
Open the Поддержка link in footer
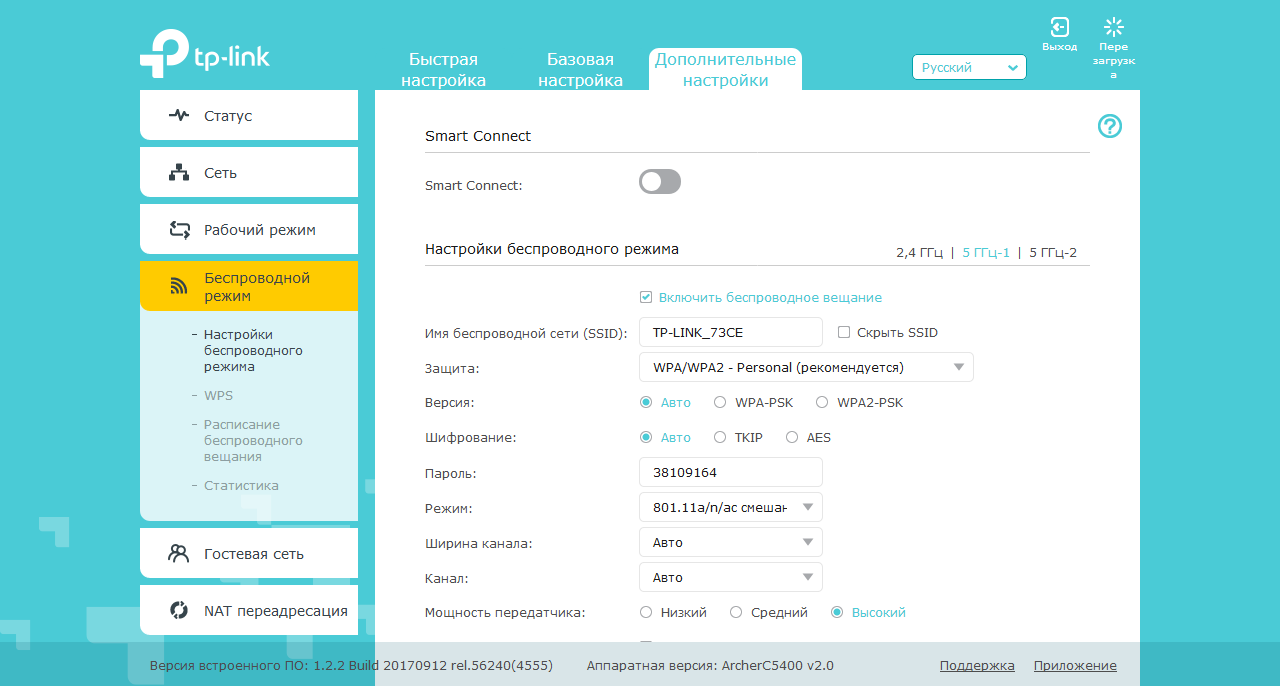977,666
